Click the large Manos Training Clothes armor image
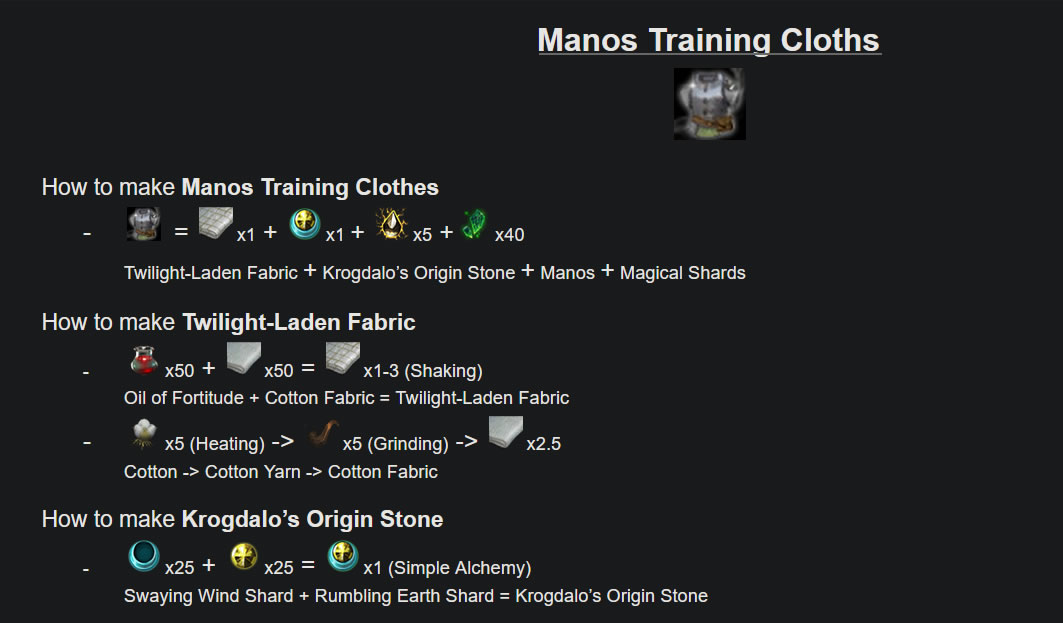 coord(709,104)
